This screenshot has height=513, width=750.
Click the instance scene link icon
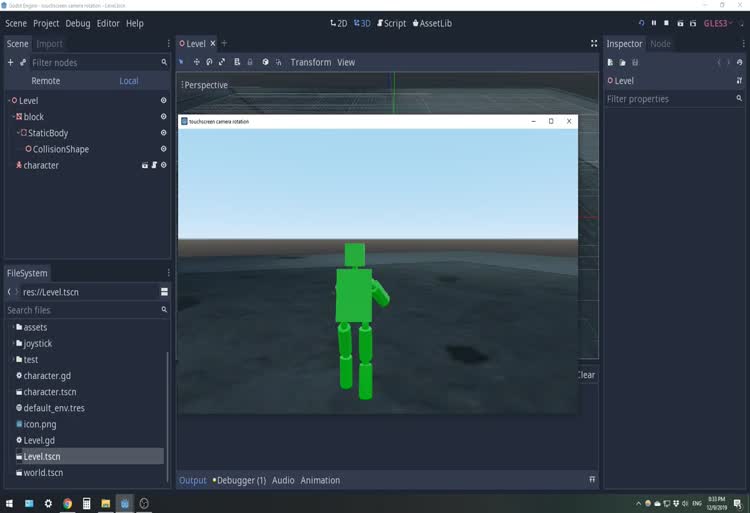[x=23, y=62]
